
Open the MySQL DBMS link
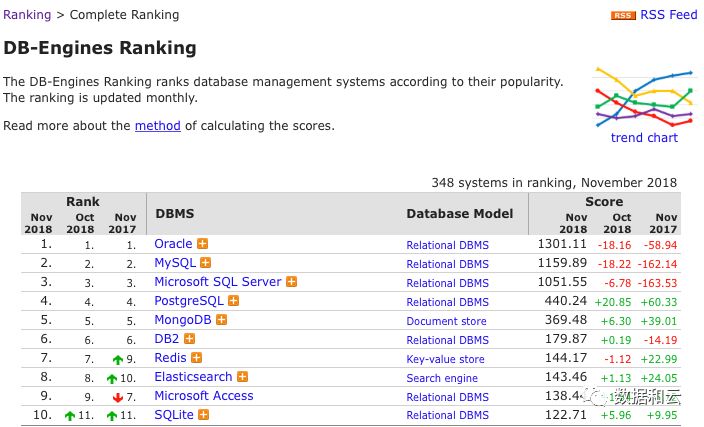pos(175,263)
